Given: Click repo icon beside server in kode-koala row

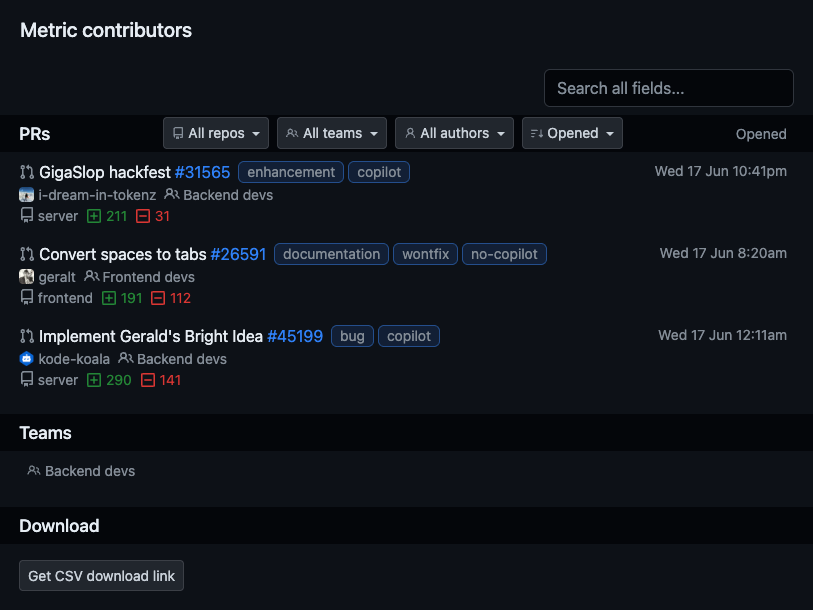Looking at the screenshot, I should pos(27,379).
